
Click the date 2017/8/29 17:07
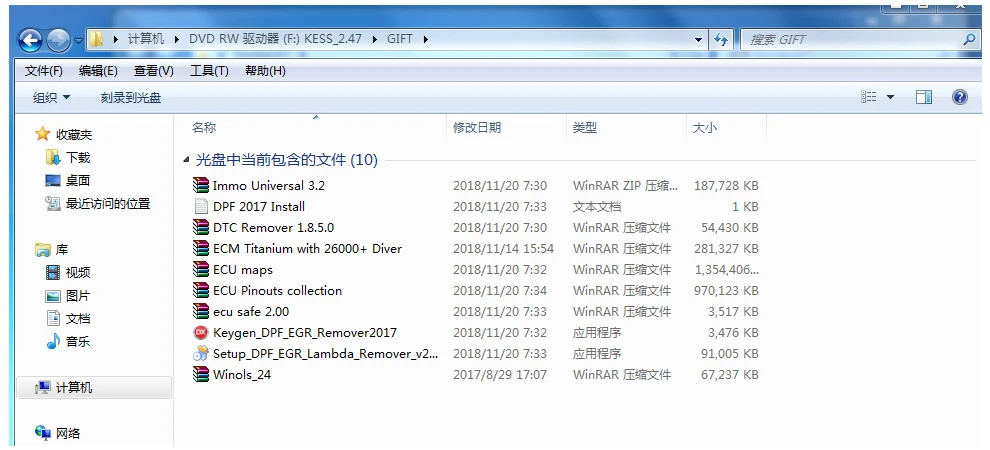pyautogui.click(x=498, y=374)
